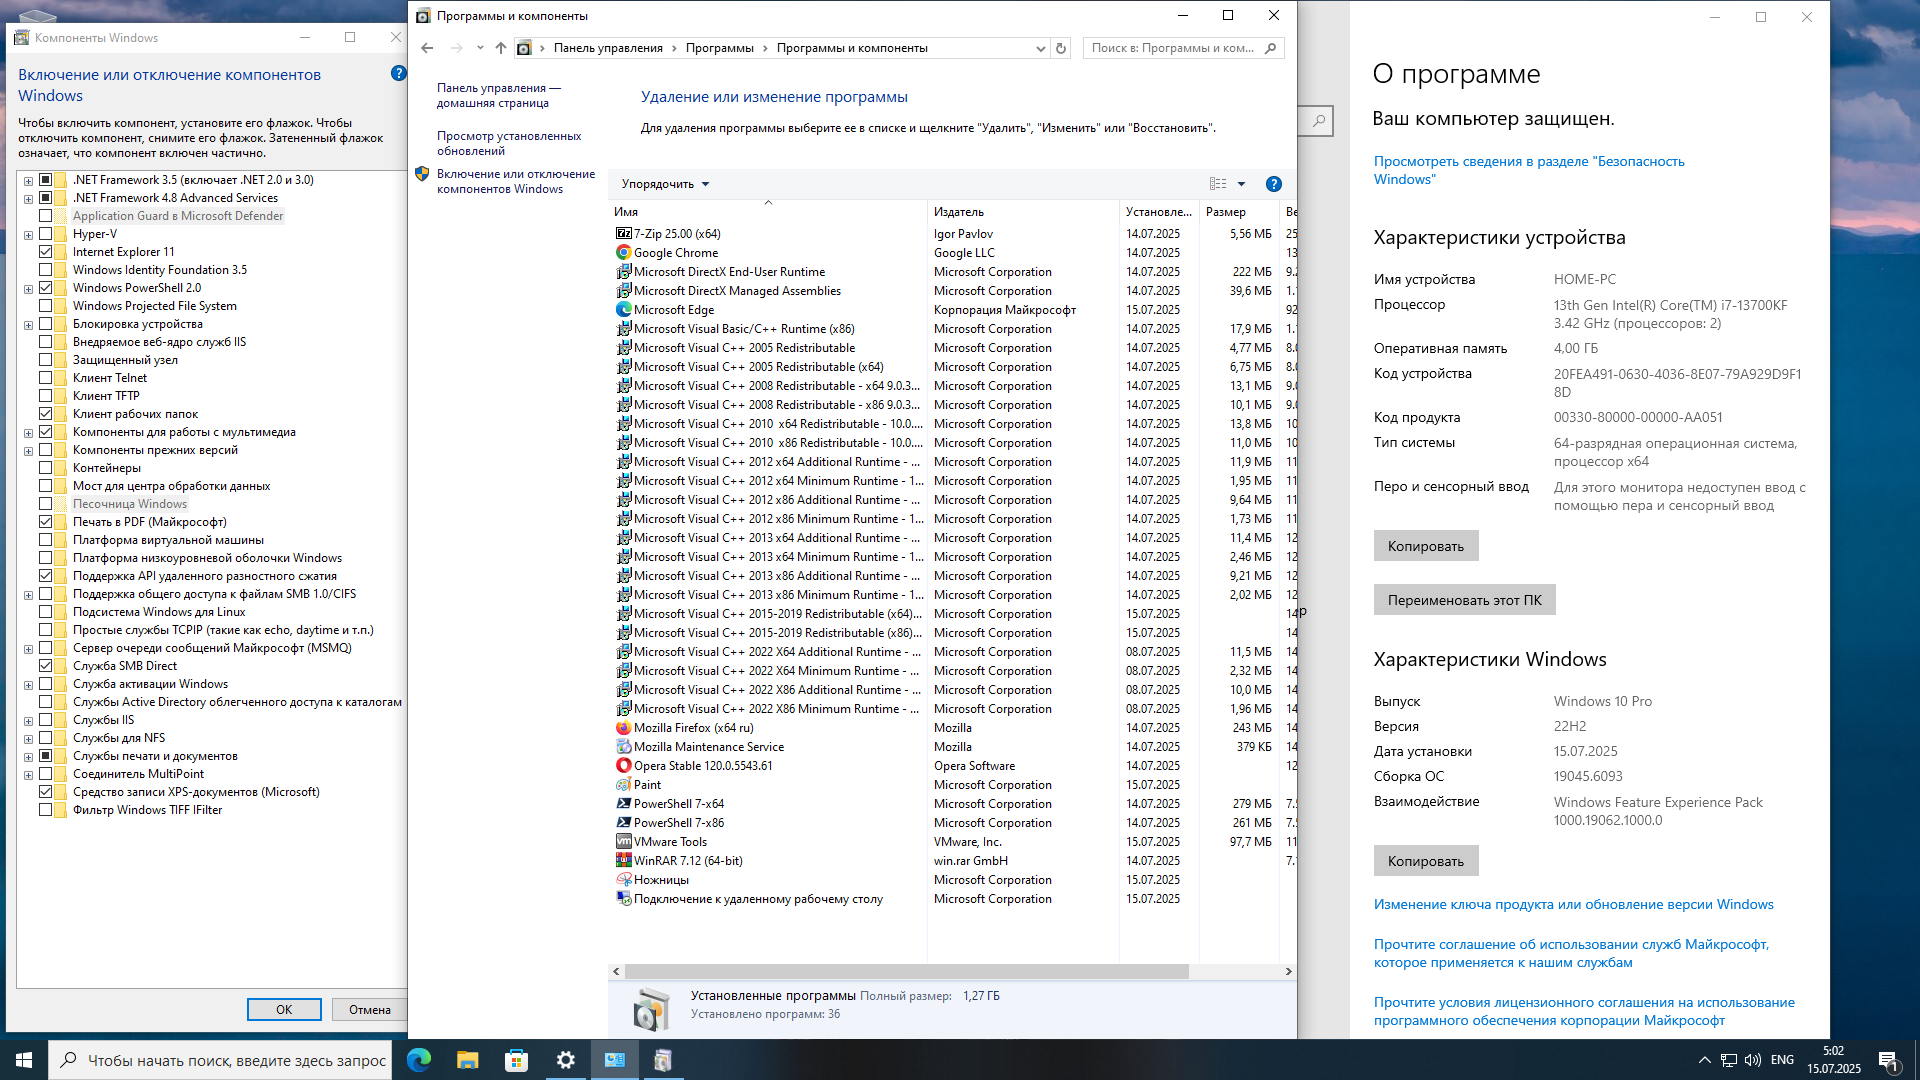The height and width of the screenshot is (1080, 1920).
Task: Enable the Клиент Telnet checkbox
Action: (x=46, y=378)
